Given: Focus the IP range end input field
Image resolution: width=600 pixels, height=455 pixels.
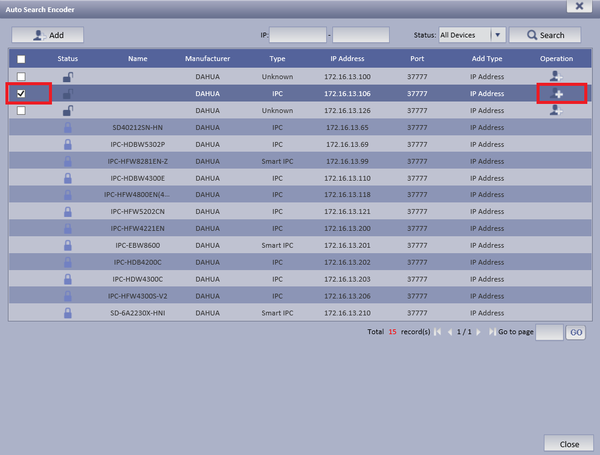Looking at the screenshot, I should click(x=361, y=35).
